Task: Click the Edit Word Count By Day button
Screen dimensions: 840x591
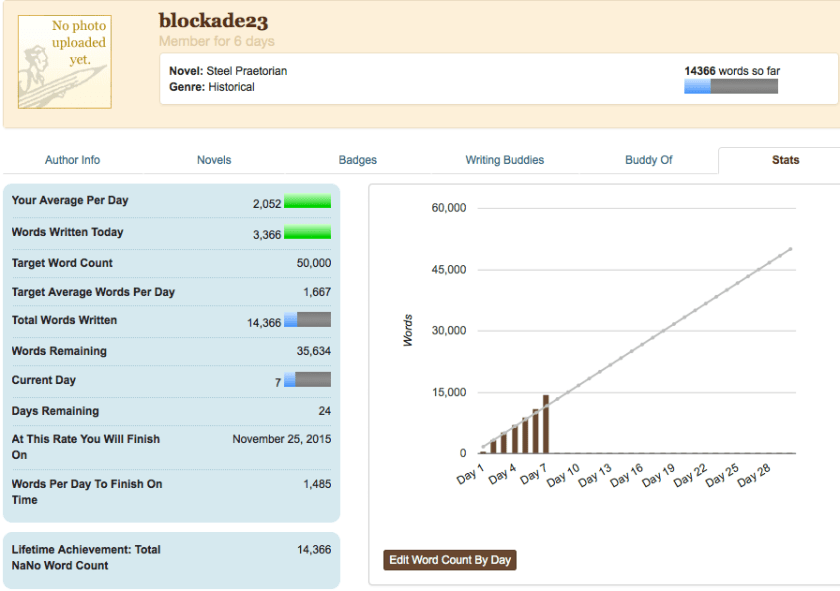Action: [x=449, y=560]
